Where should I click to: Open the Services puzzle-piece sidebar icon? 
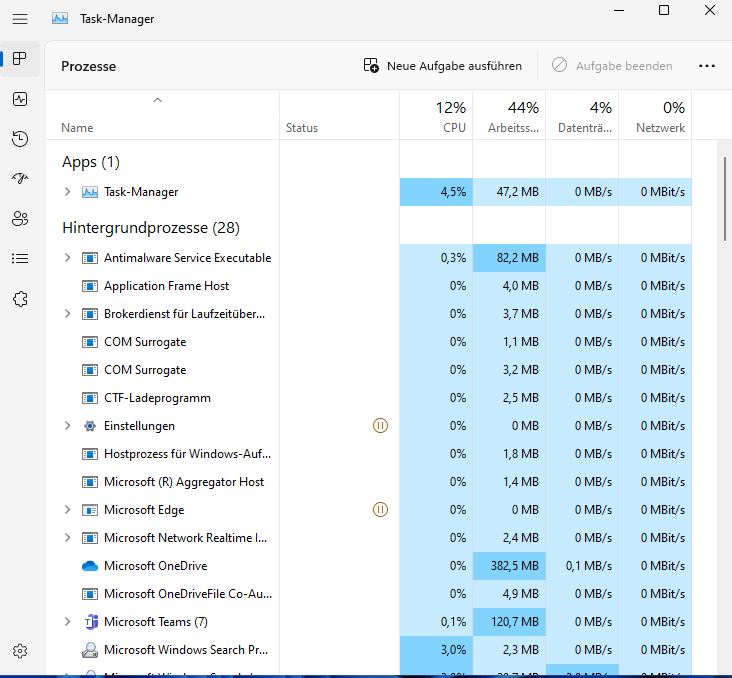coord(20,299)
